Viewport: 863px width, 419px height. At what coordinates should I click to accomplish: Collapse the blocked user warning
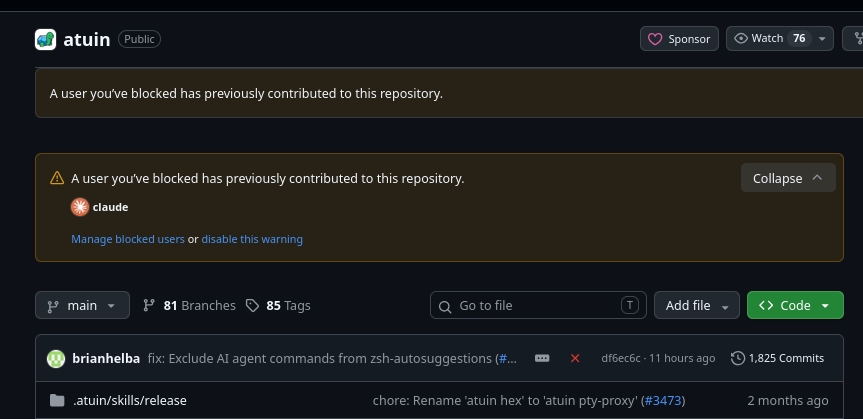788,178
